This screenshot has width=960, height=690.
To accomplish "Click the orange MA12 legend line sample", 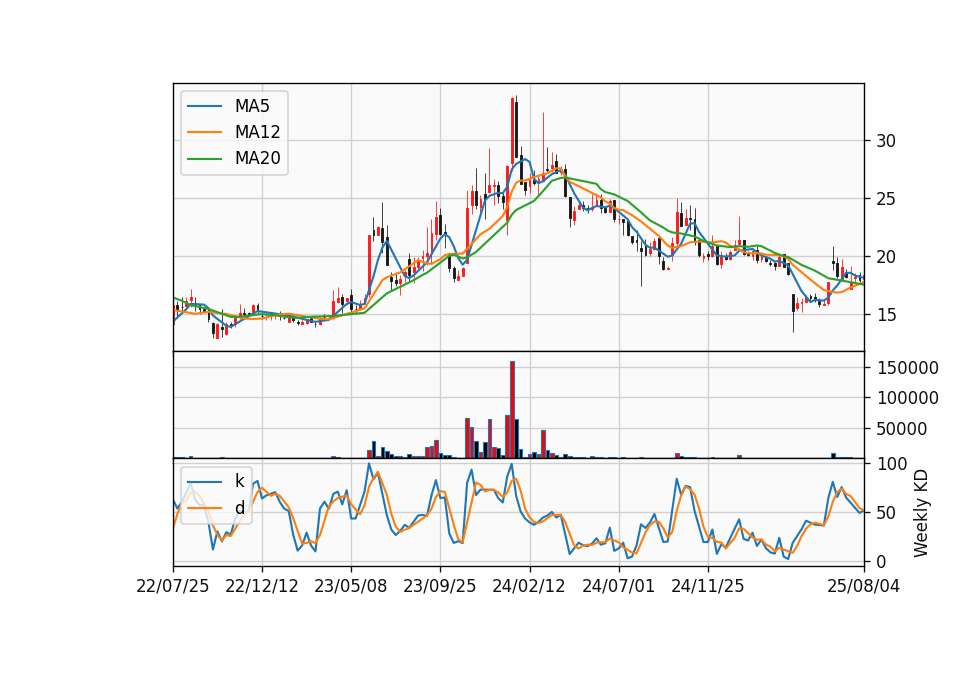I will (x=204, y=132).
